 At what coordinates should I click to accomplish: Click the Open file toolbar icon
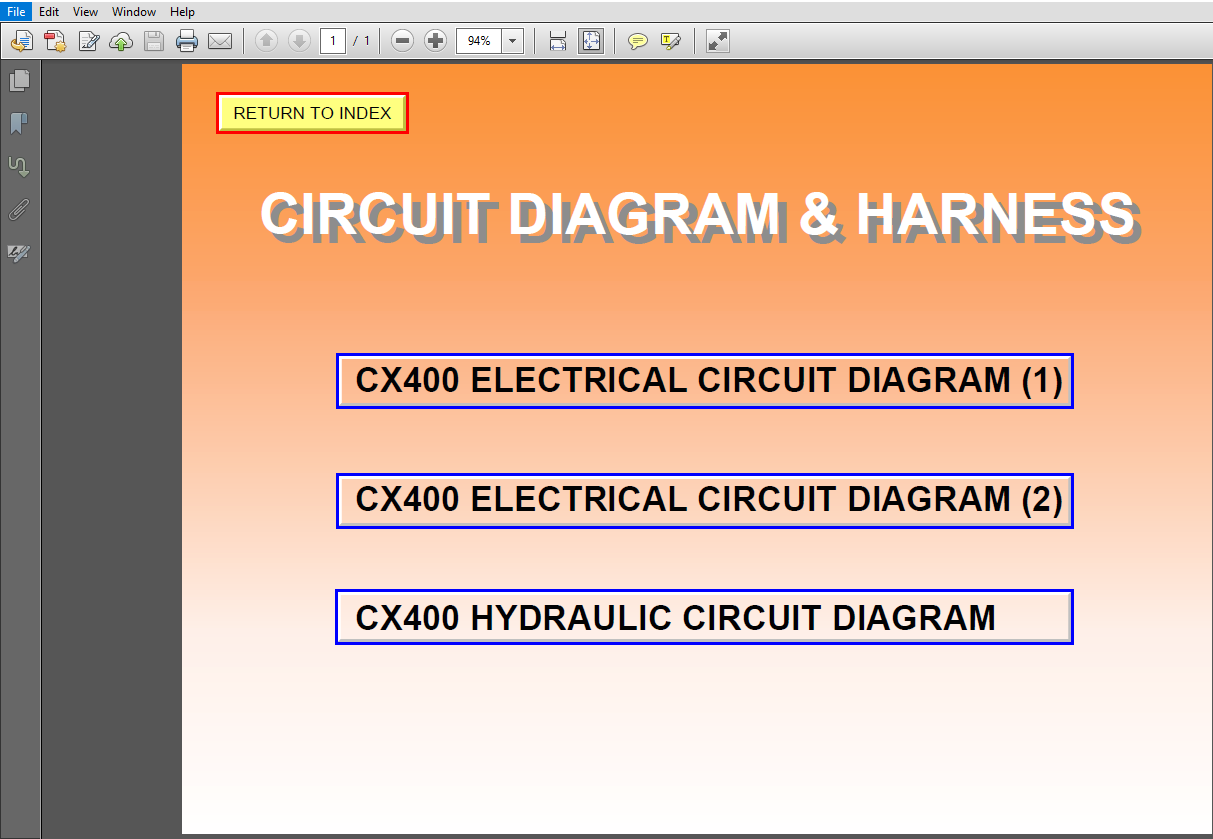tap(22, 41)
